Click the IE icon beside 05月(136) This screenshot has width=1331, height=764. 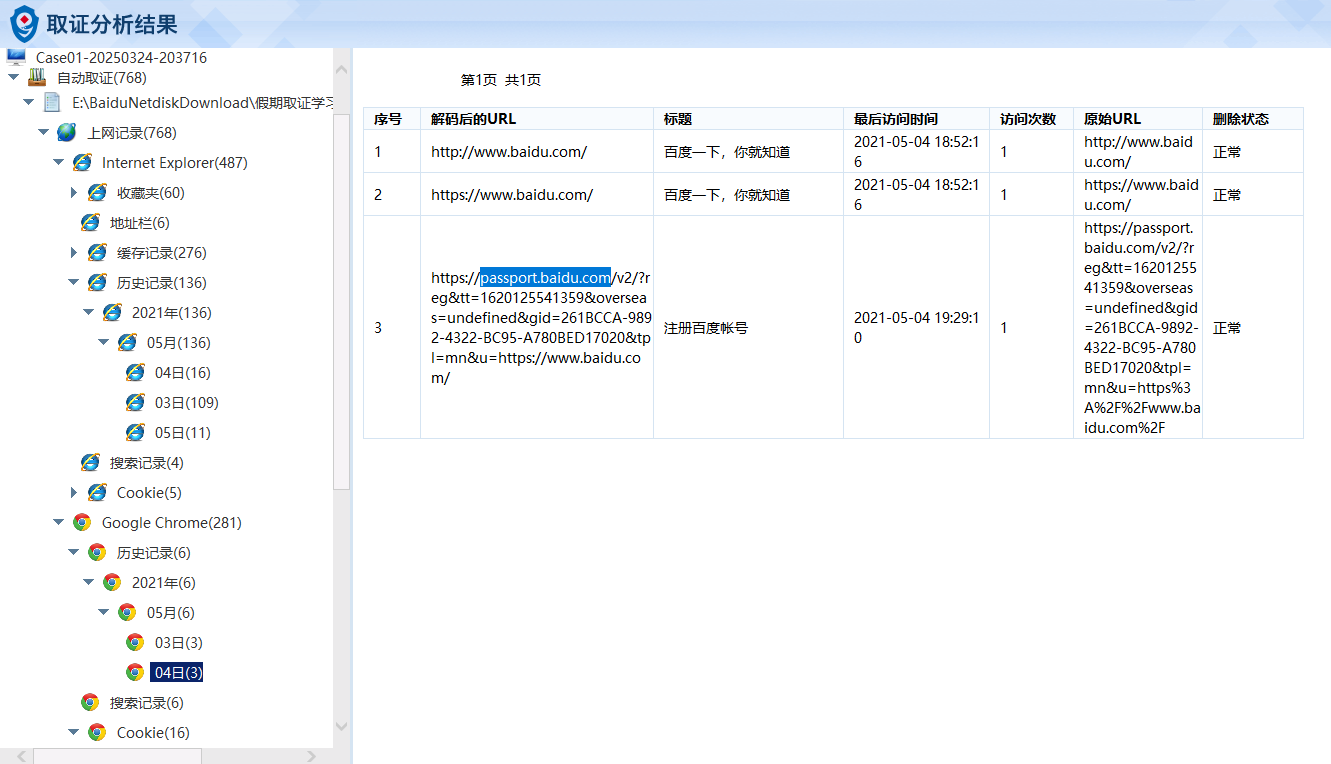[x=127, y=342]
